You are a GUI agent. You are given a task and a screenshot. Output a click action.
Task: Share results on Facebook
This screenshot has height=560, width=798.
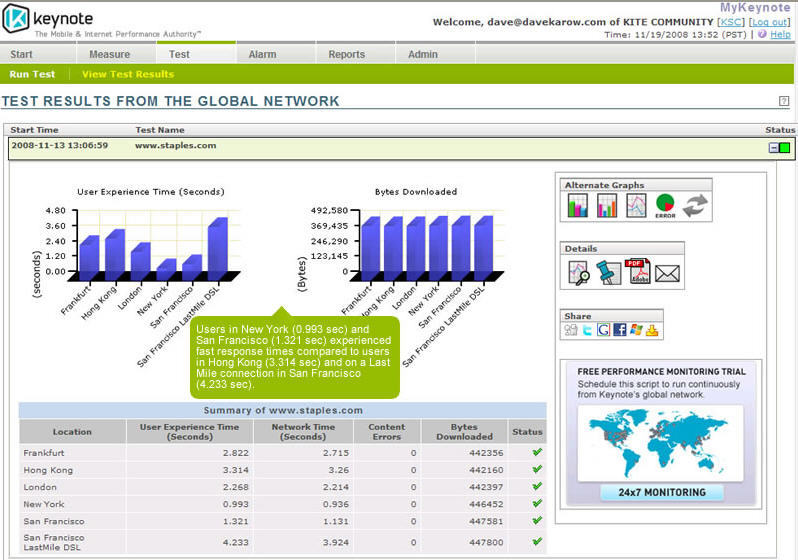click(619, 330)
